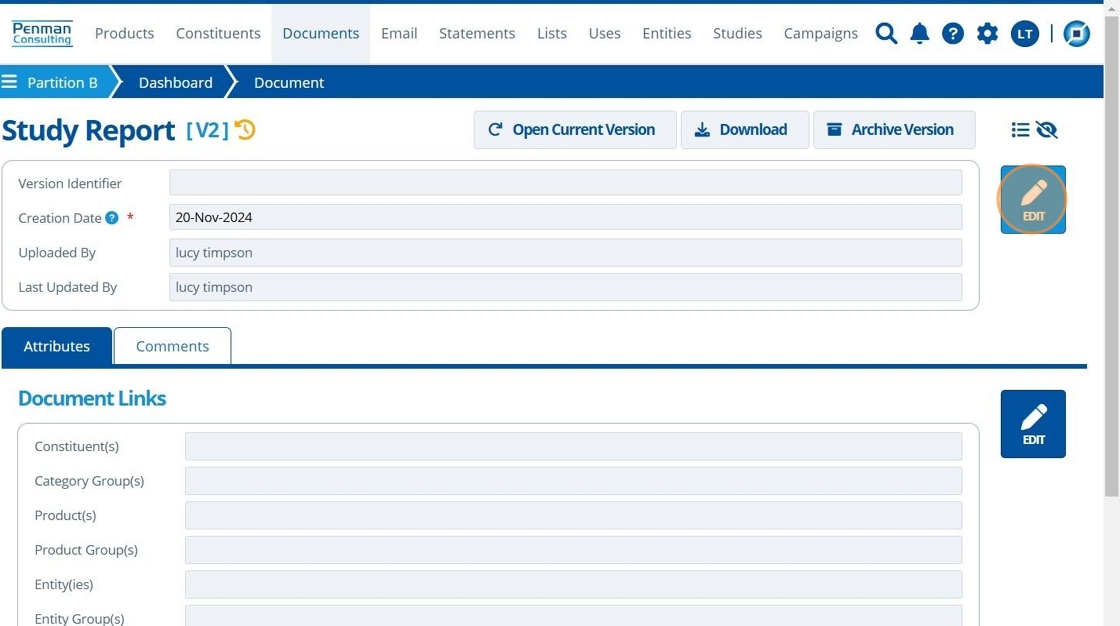Open the Statements menu

(476, 34)
